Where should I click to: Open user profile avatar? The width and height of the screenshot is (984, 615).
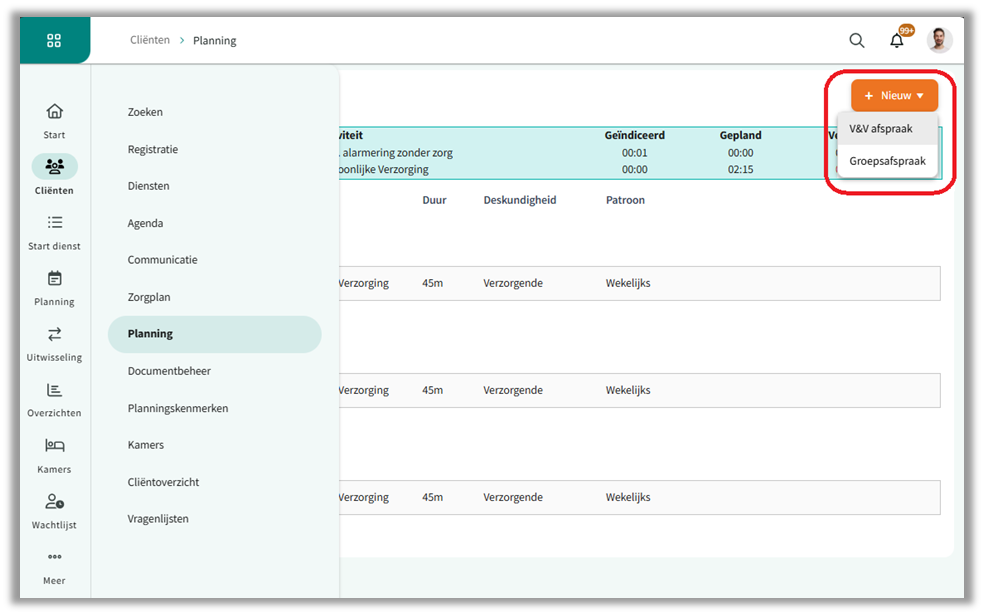(939, 41)
